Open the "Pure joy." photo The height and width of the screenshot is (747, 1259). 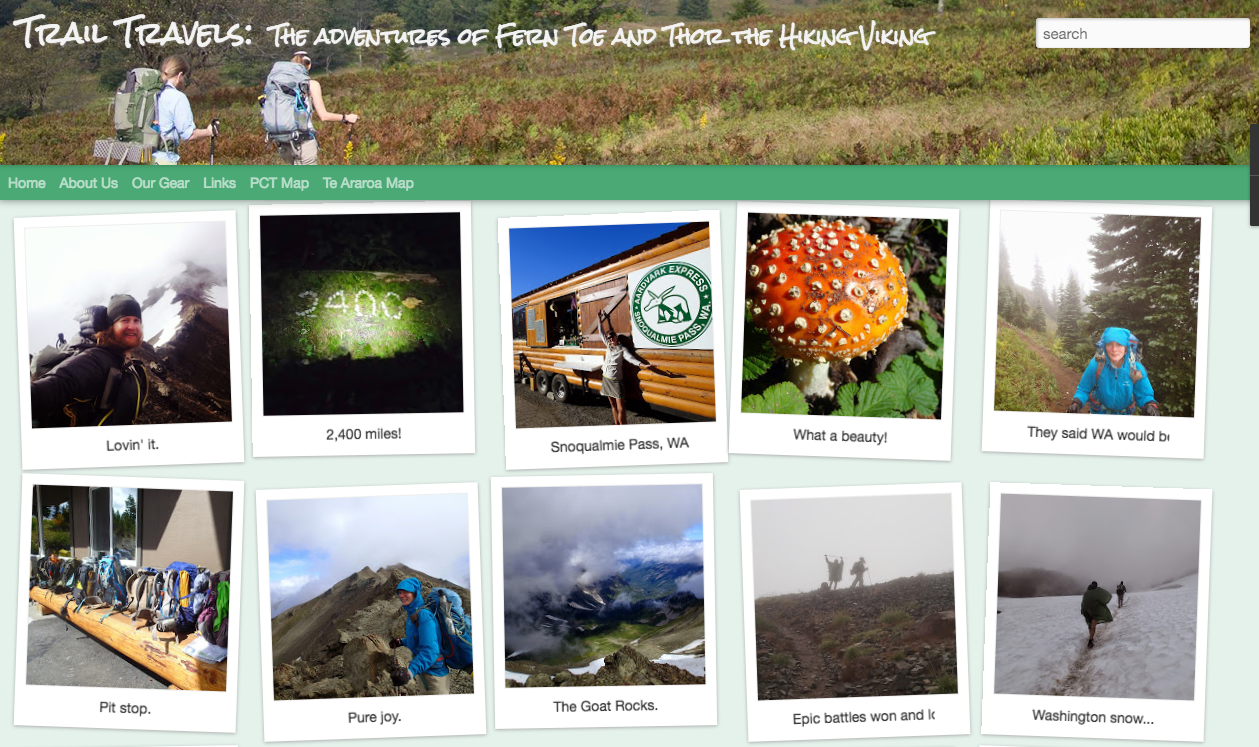(371, 596)
